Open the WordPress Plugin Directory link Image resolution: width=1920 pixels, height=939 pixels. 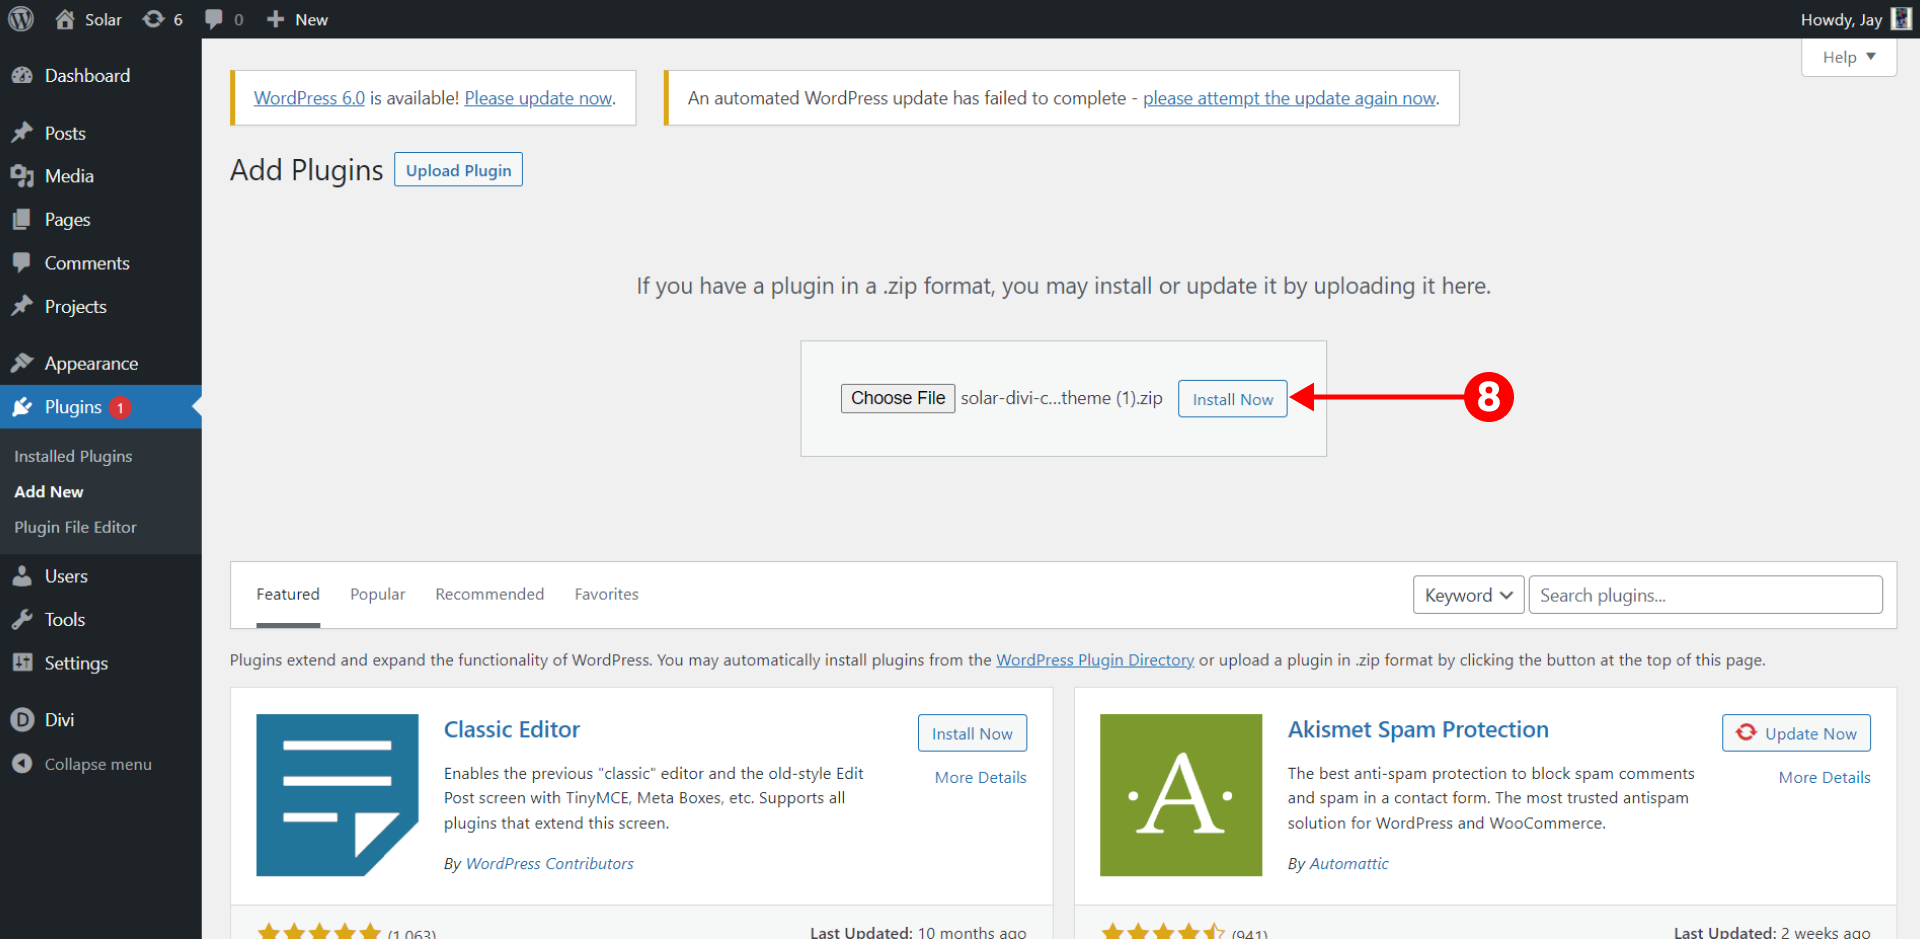pyautogui.click(x=1095, y=660)
